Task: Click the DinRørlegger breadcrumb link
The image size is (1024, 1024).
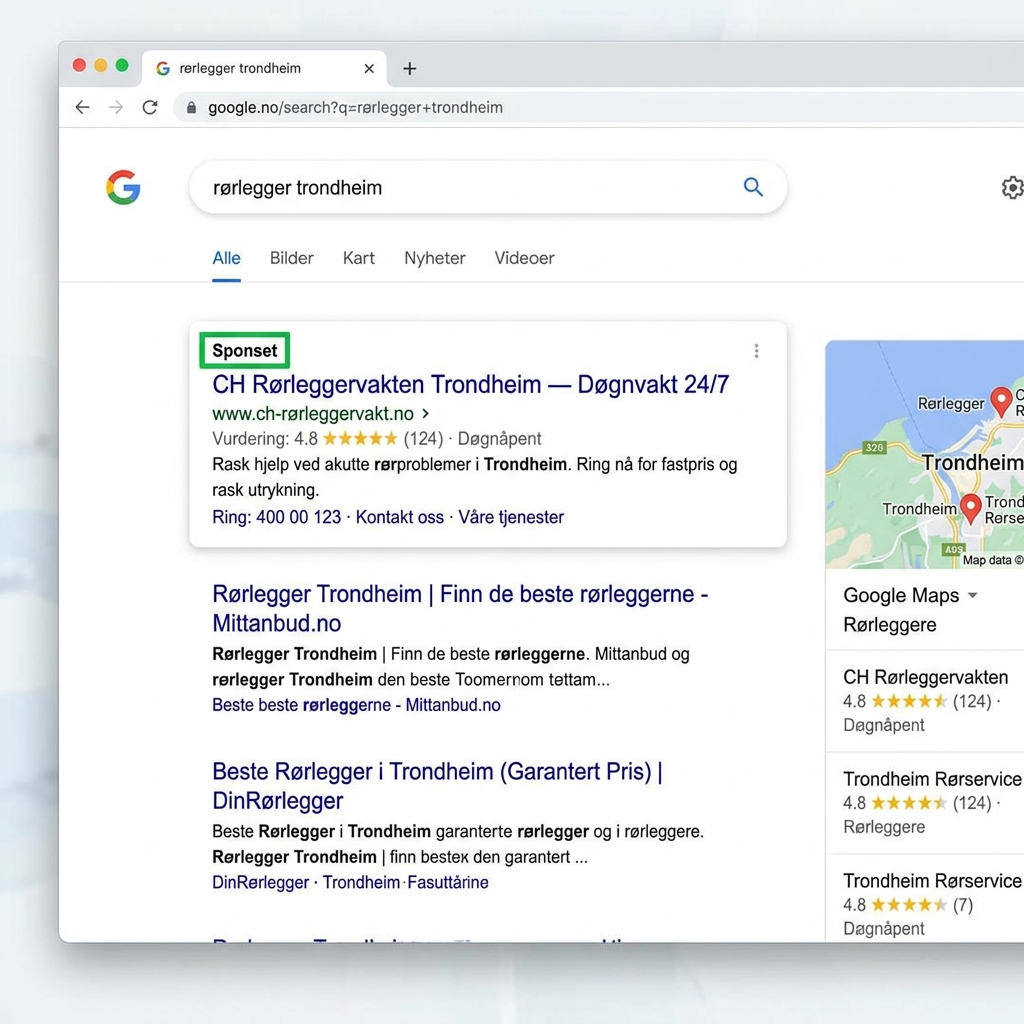Action: click(261, 883)
